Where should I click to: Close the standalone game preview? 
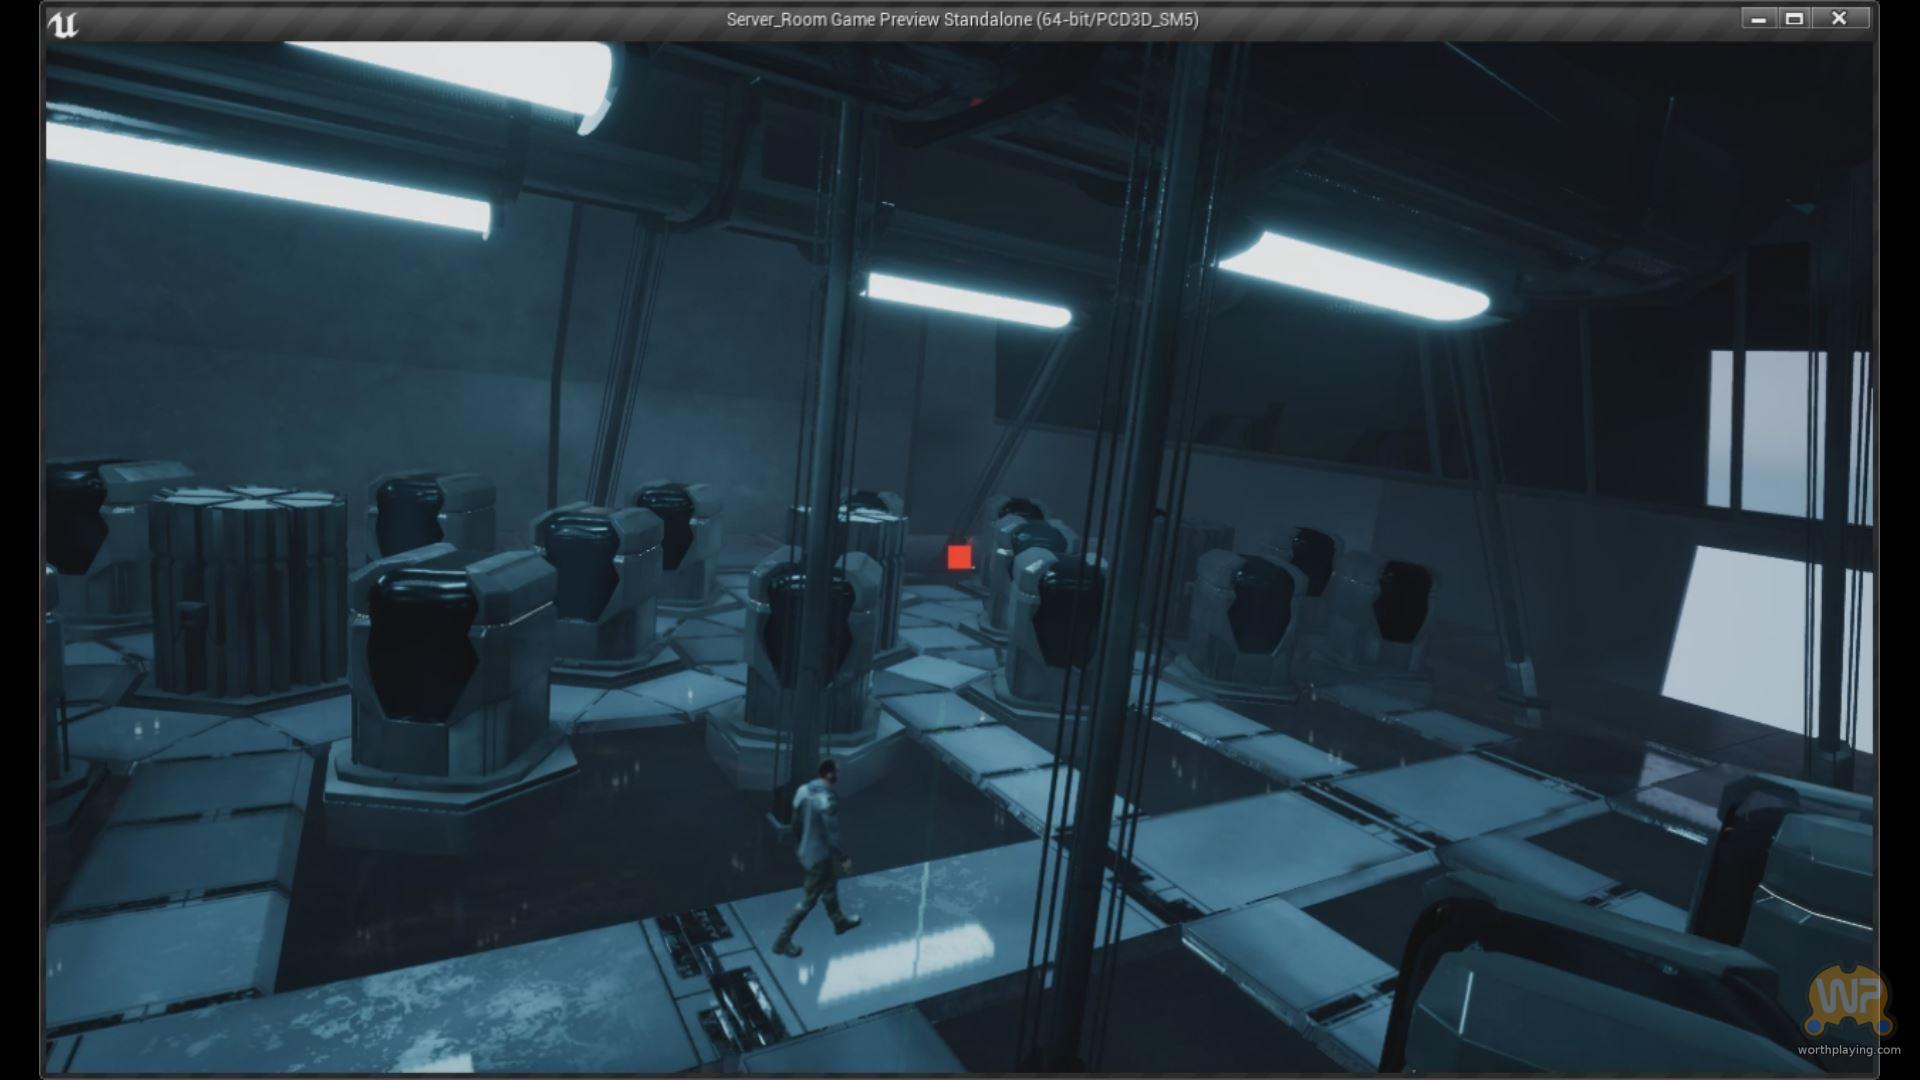[1839, 19]
